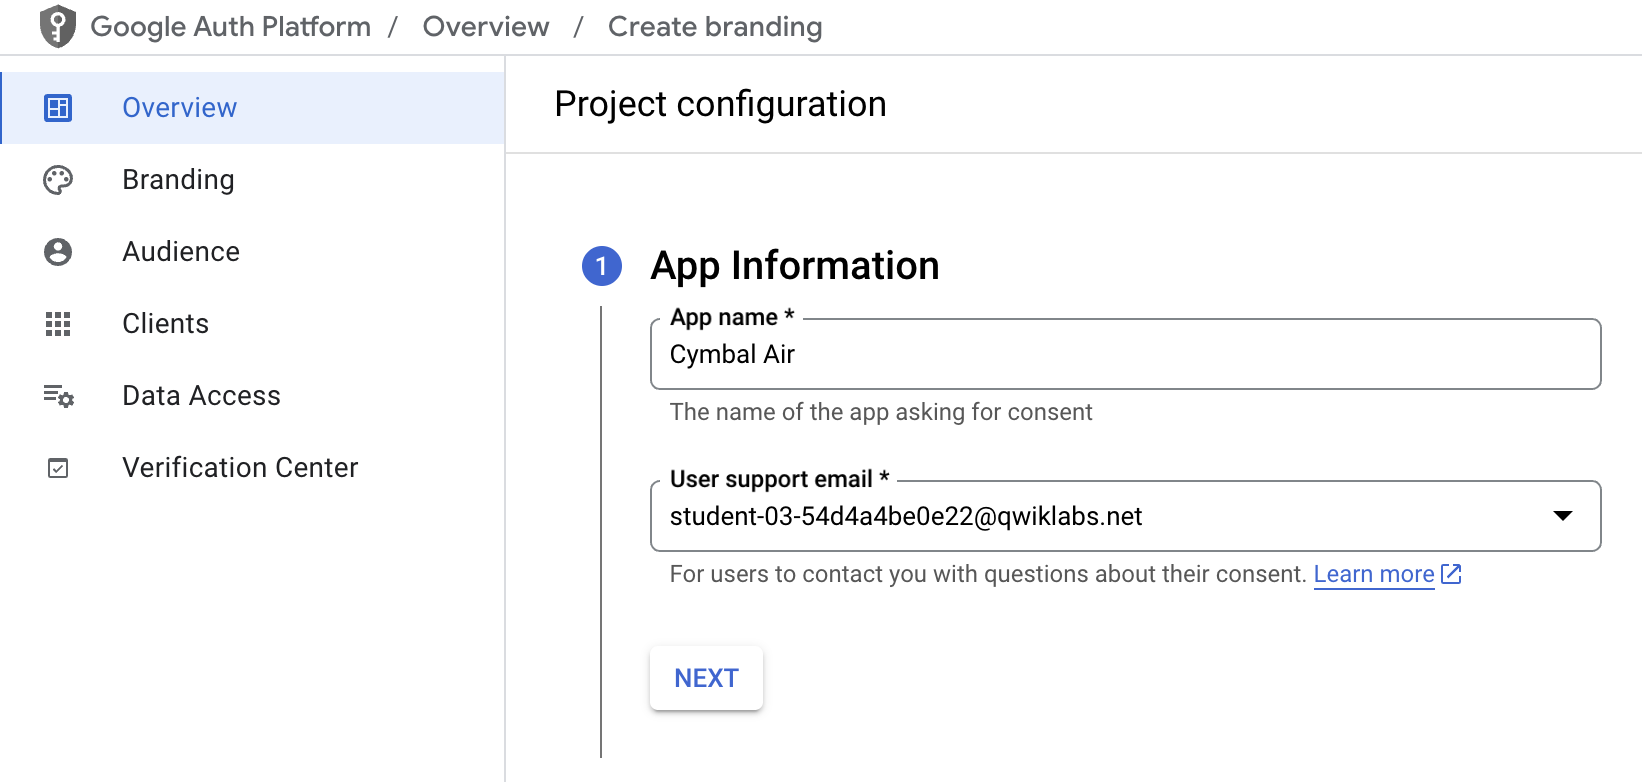The width and height of the screenshot is (1642, 782).
Task: Click the Clients grid icon
Action: point(58,324)
